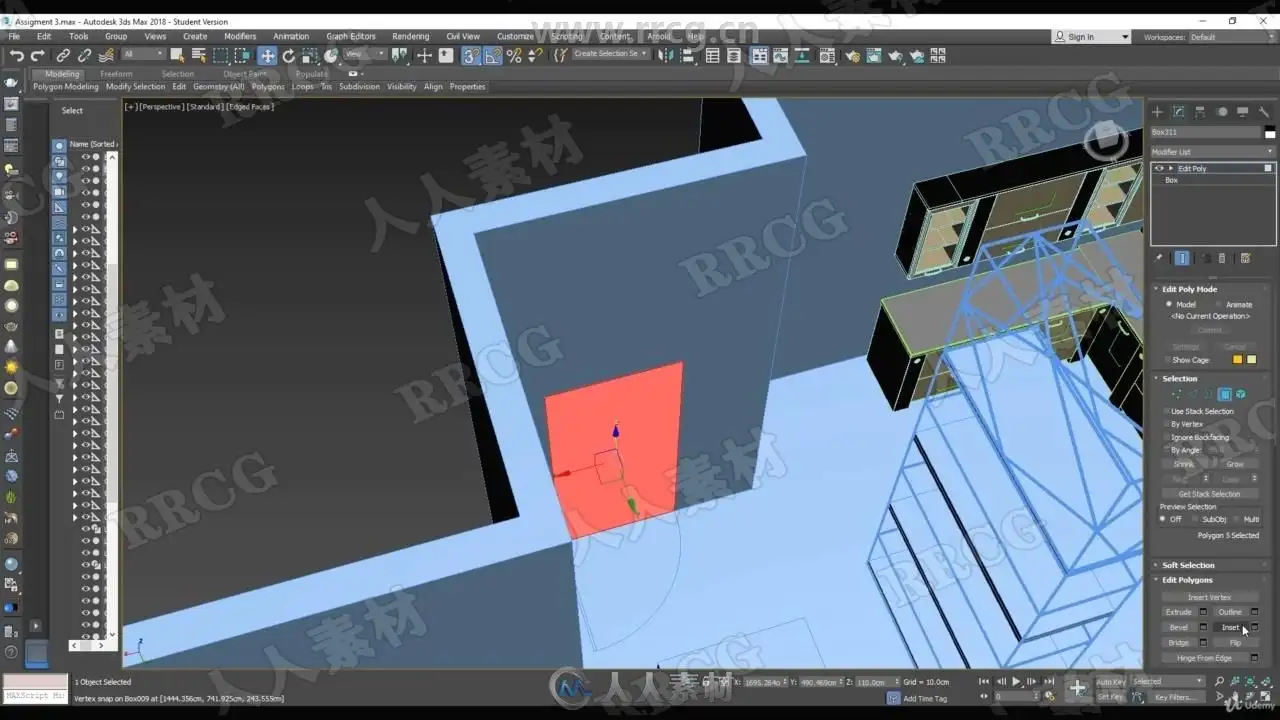Pick the Rectangular Selection Region tool
Viewport: 1280px width, 720px height.
tap(221, 56)
